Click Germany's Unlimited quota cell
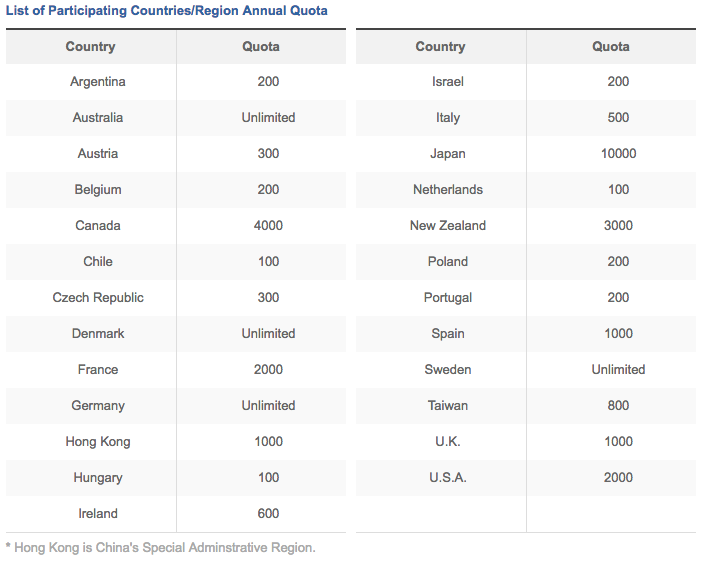This screenshot has width=726, height=570. point(268,406)
